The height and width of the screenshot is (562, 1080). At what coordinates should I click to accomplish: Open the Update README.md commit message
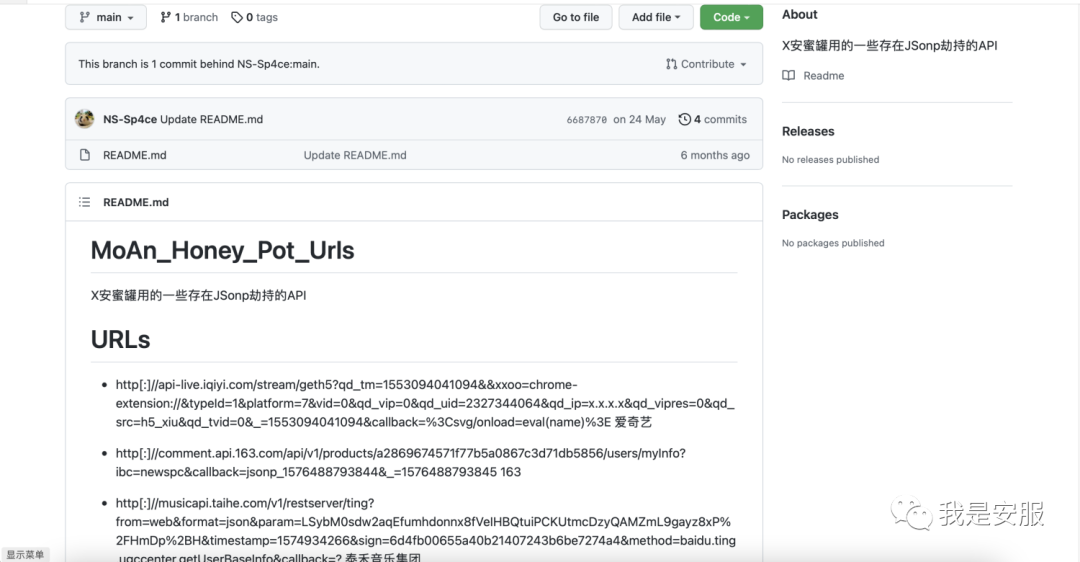click(211, 119)
